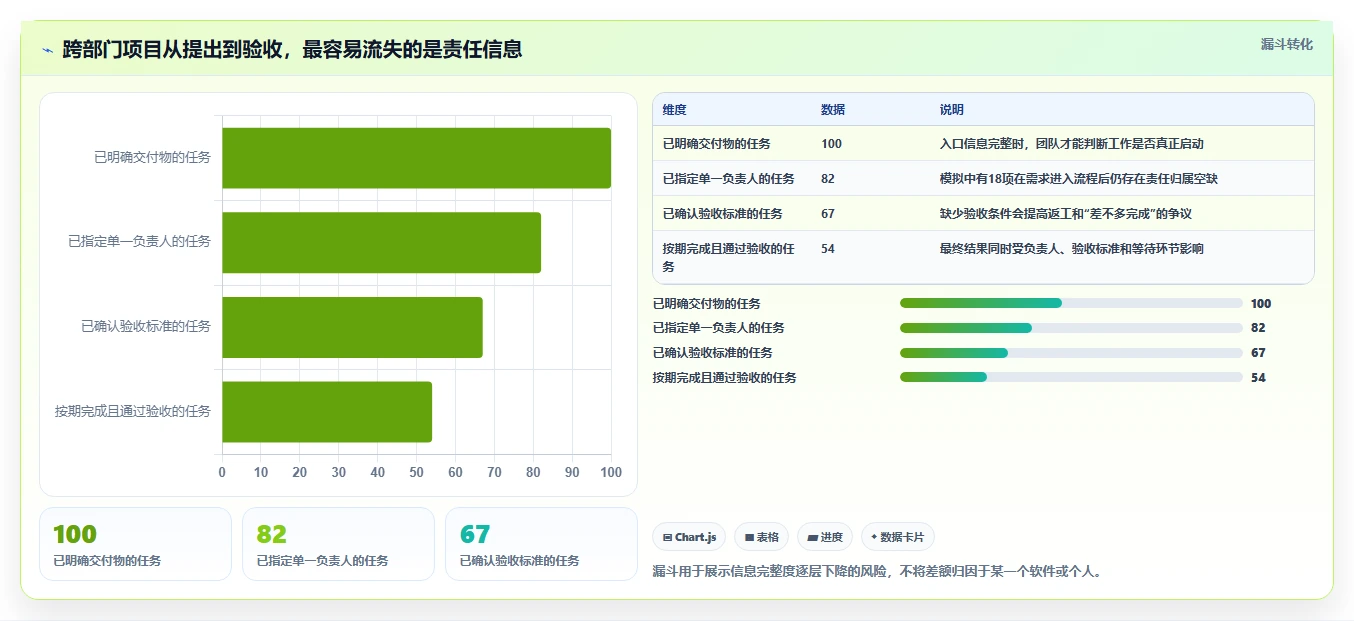Viewport: 1354px width, 621px height.
Task: Open the stat card showing 100
Action: pyautogui.click(x=135, y=544)
